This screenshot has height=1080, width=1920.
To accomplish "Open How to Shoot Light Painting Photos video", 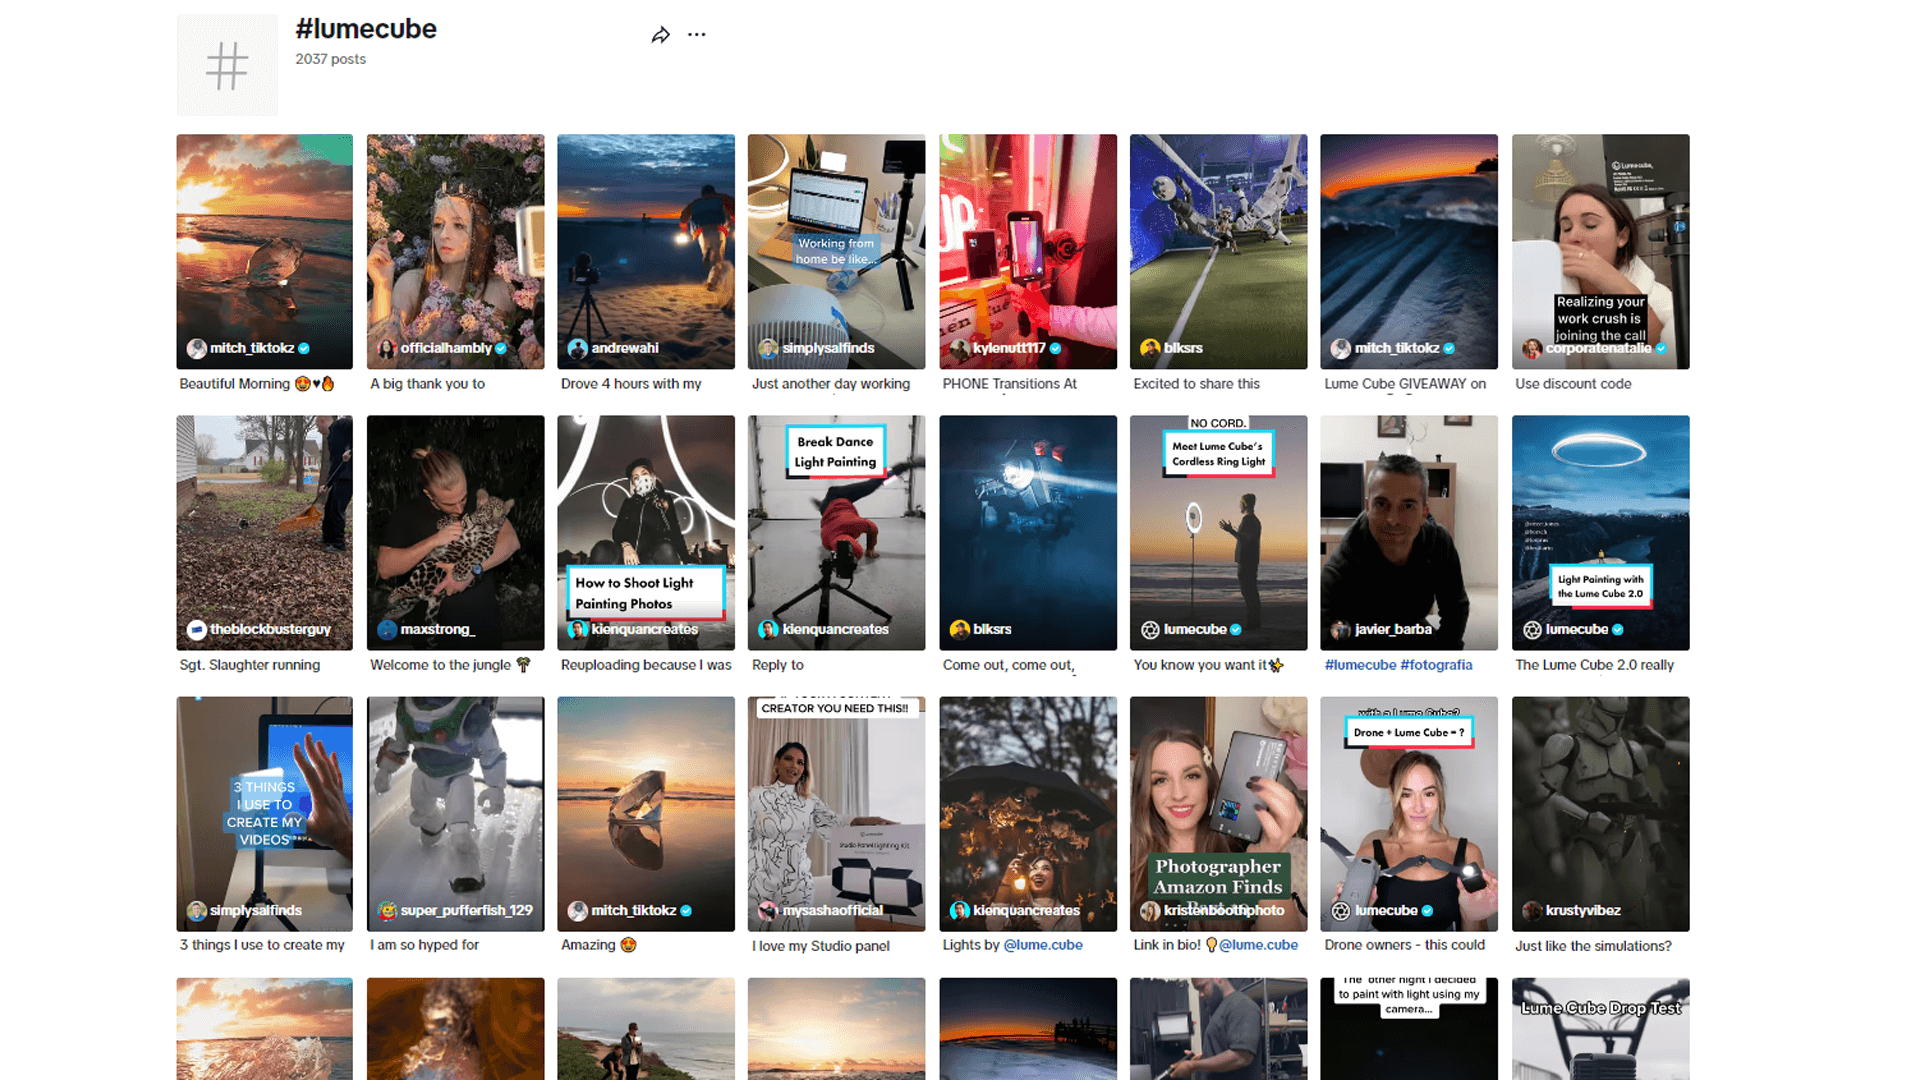I will [646, 533].
